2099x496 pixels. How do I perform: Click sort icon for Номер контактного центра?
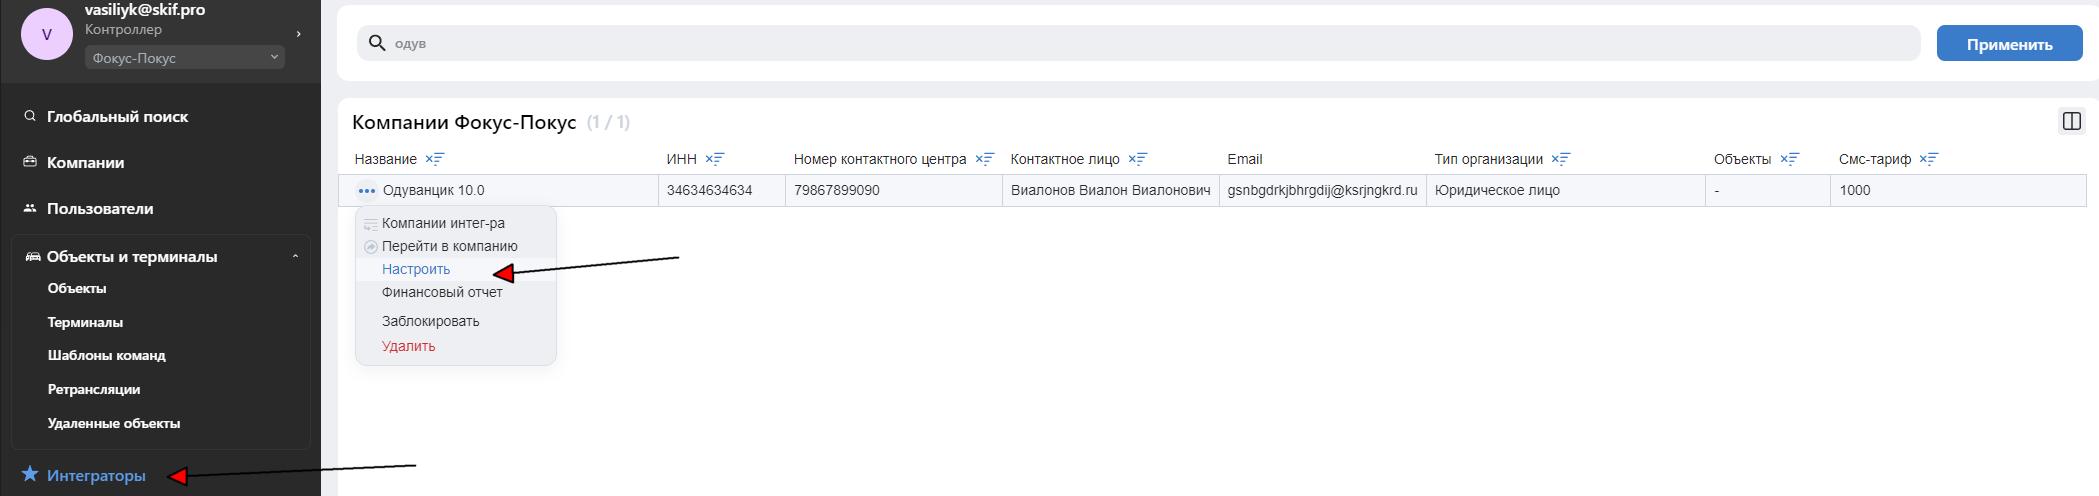[985, 159]
